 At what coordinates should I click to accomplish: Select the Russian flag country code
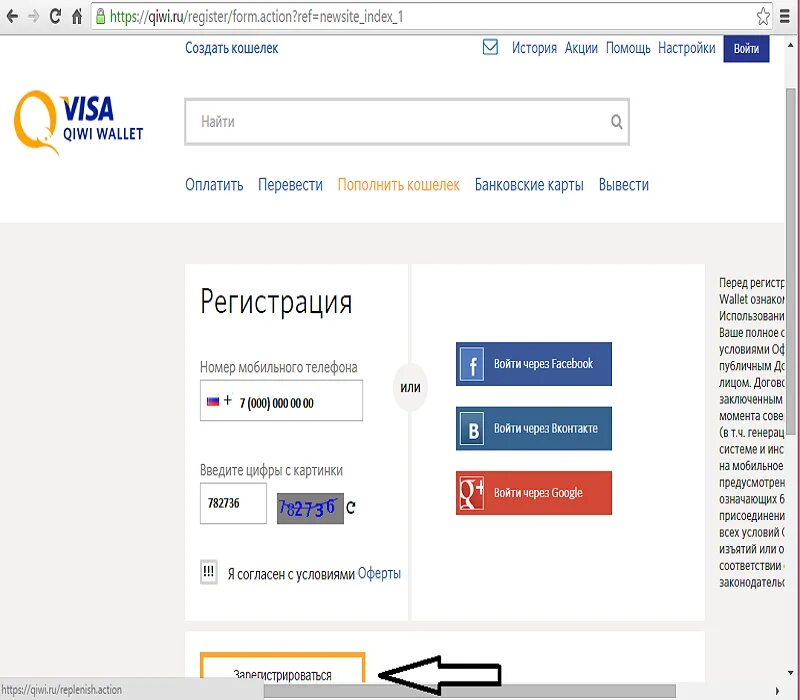[213, 401]
